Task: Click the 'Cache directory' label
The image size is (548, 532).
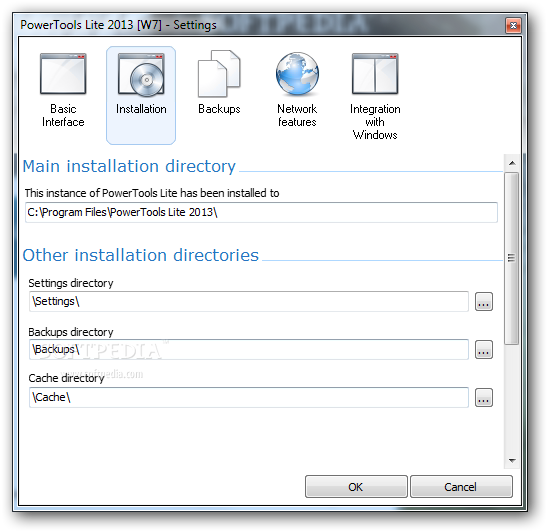Action: [66, 378]
